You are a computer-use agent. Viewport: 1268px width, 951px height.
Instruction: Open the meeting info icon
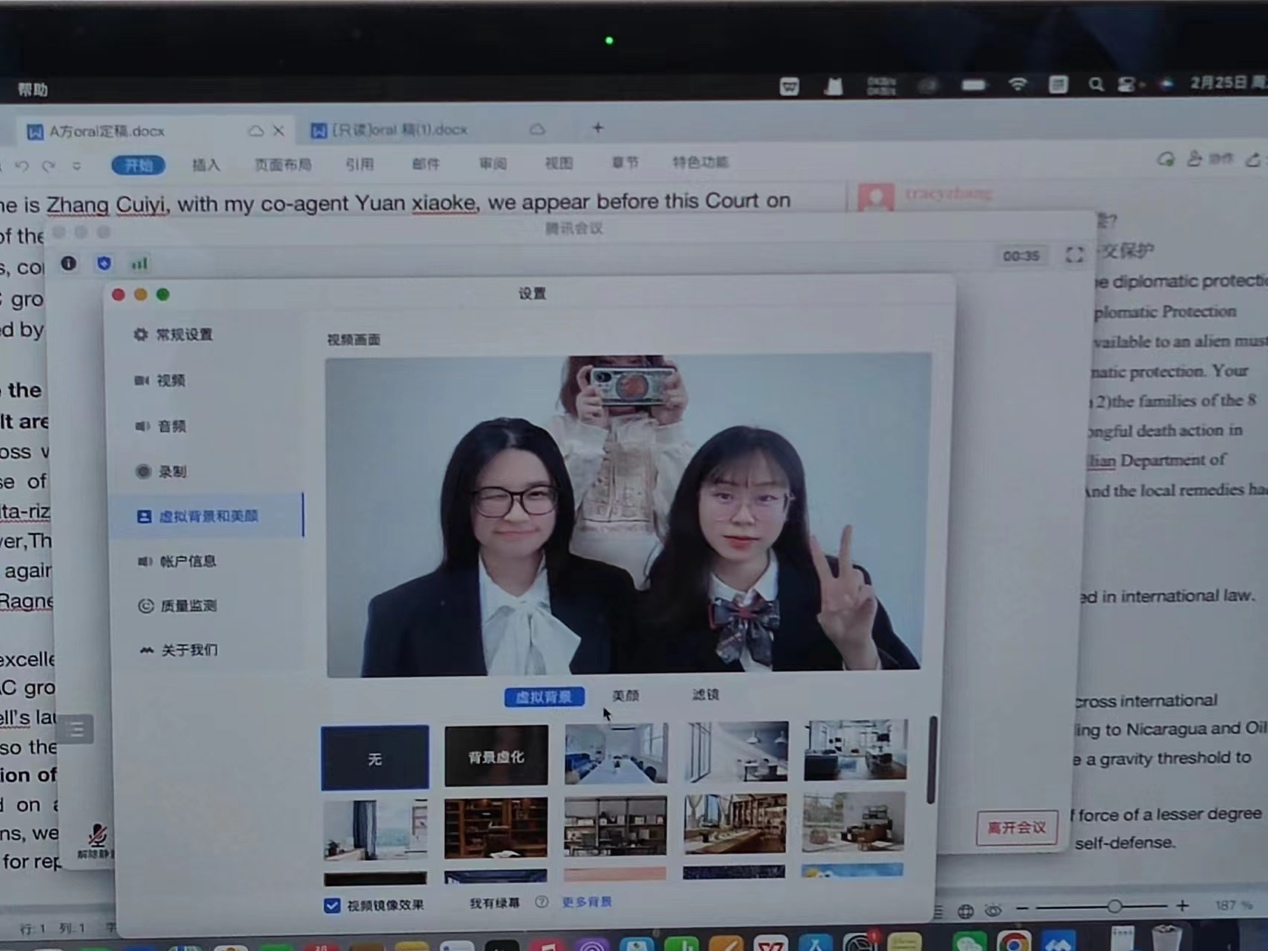pyautogui.click(x=68, y=263)
